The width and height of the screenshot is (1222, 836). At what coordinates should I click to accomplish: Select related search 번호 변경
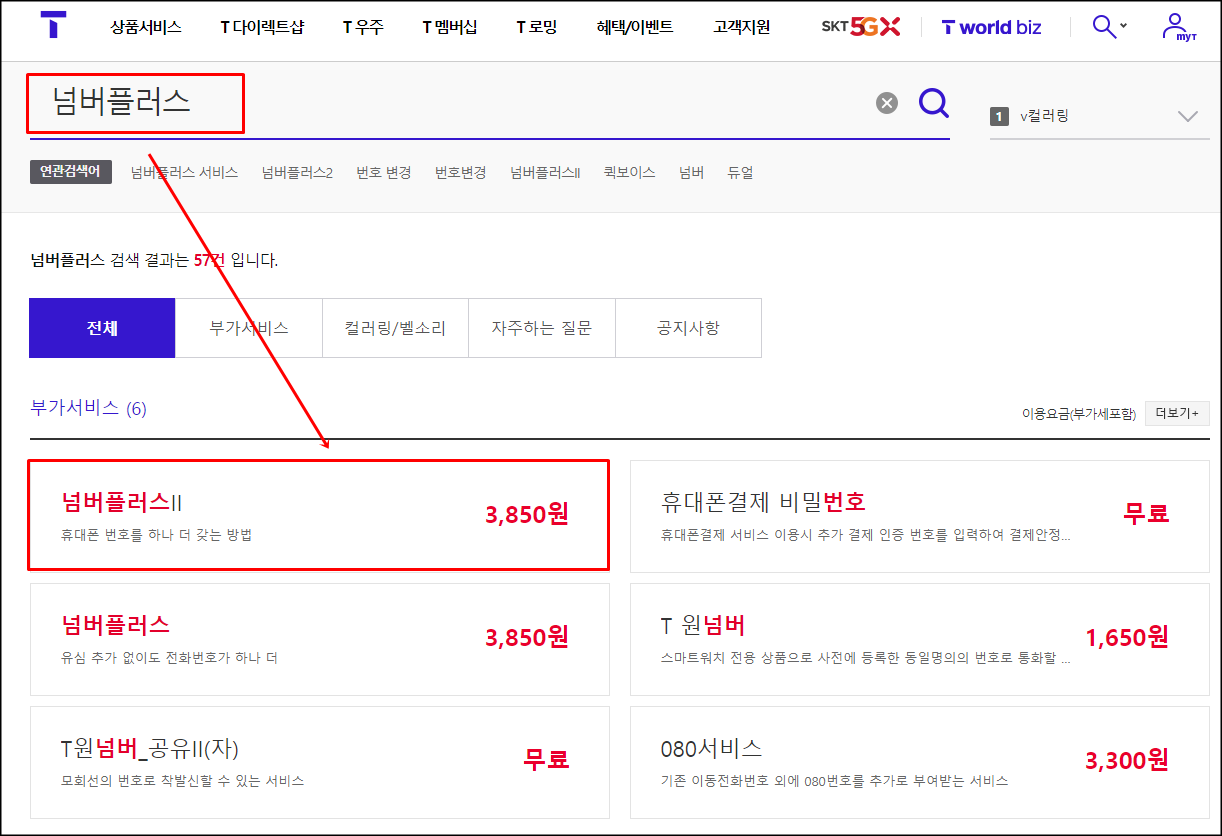pos(383,172)
